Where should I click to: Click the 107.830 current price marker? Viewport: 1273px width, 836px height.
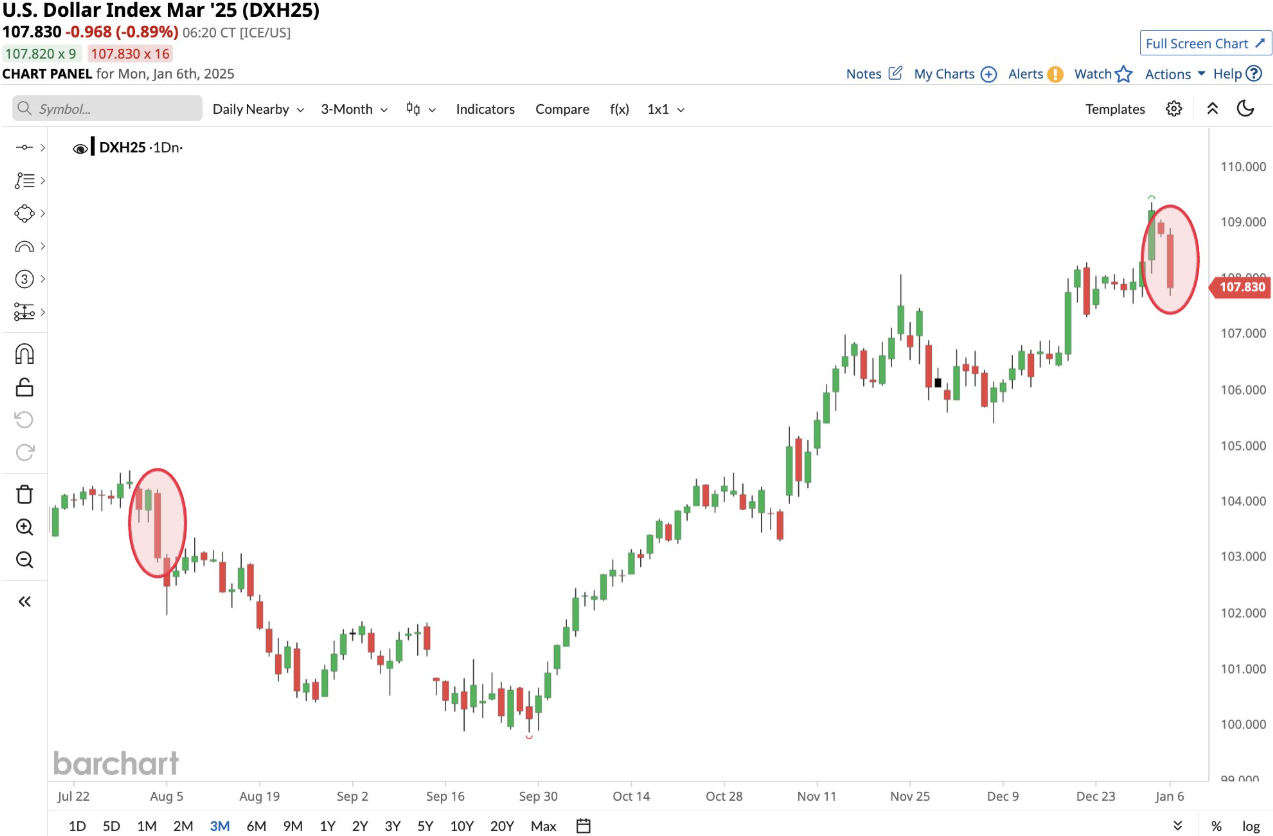pyautogui.click(x=1241, y=288)
